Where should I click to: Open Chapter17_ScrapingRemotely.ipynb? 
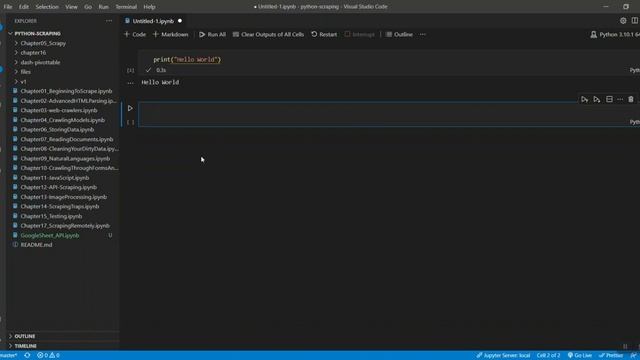pyautogui.click(x=65, y=226)
